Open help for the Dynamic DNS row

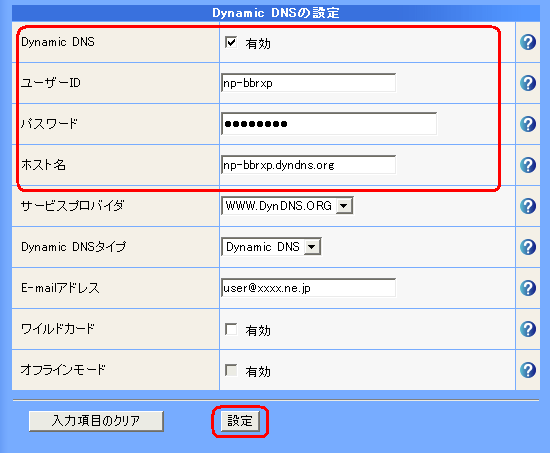coord(528,42)
